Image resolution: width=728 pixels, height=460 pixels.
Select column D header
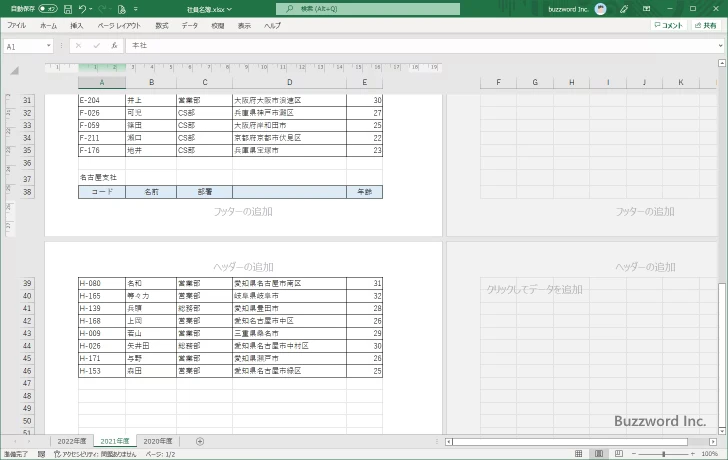point(289,82)
